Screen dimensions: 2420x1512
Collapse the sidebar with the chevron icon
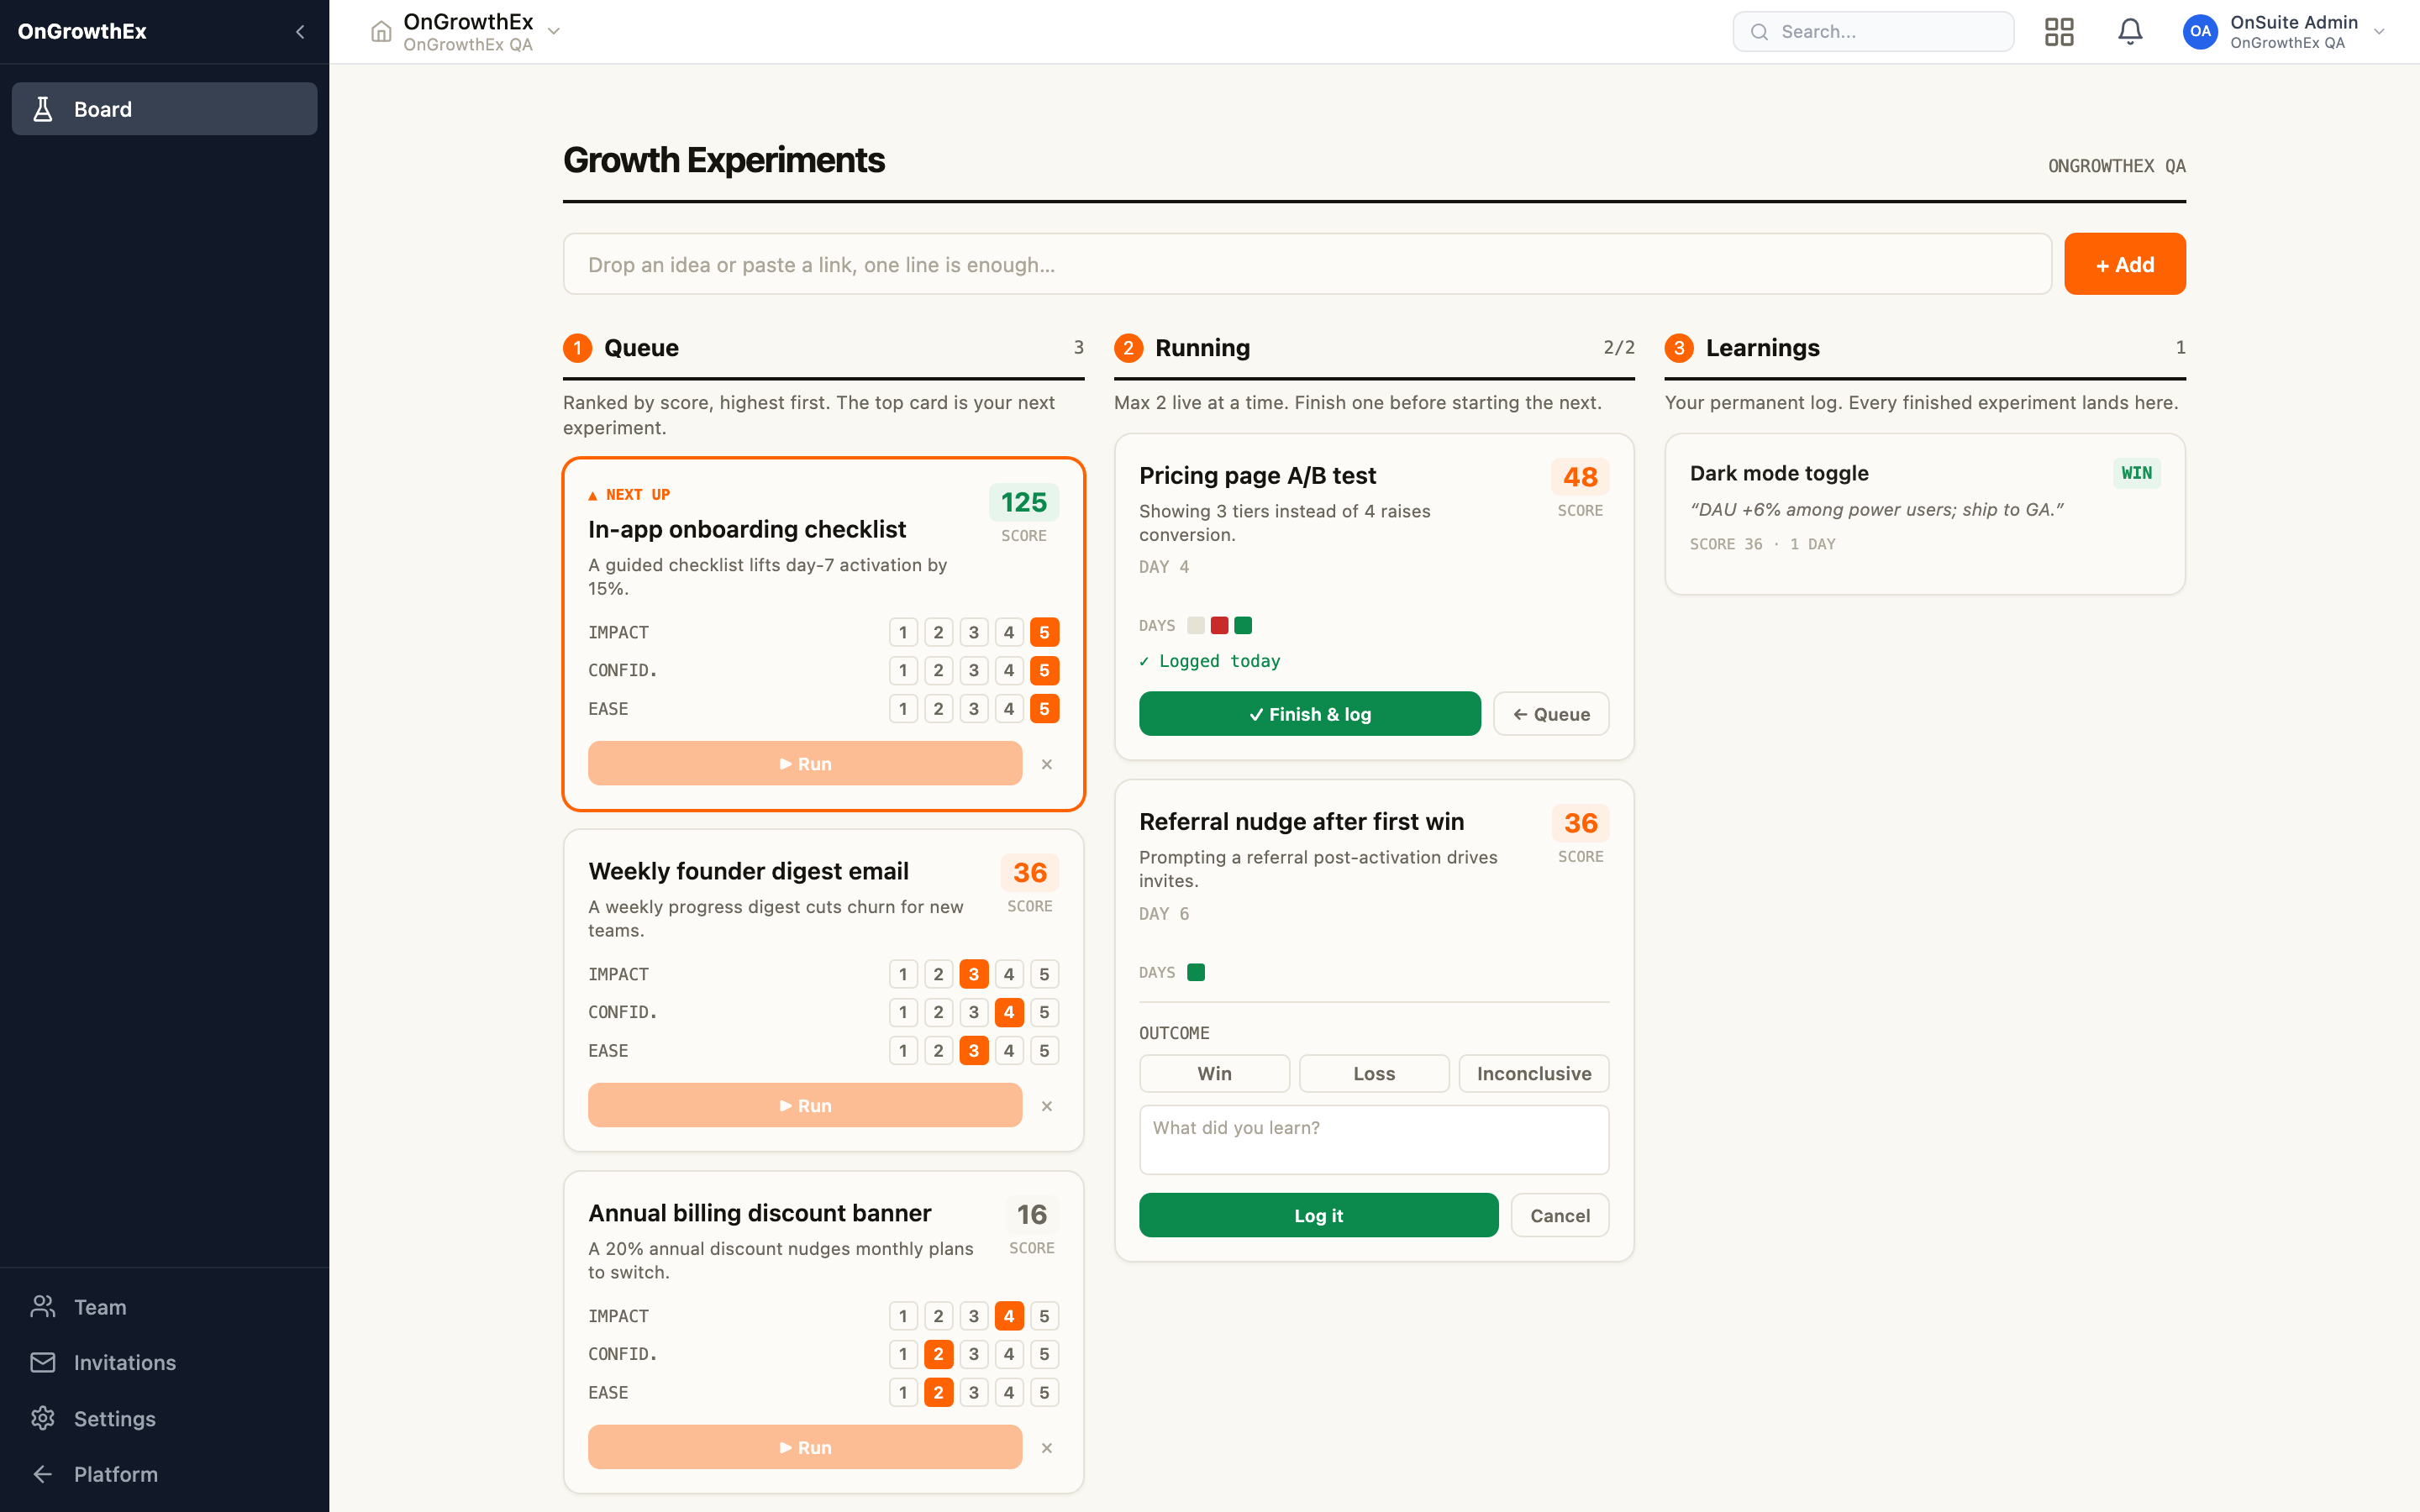coord(300,32)
